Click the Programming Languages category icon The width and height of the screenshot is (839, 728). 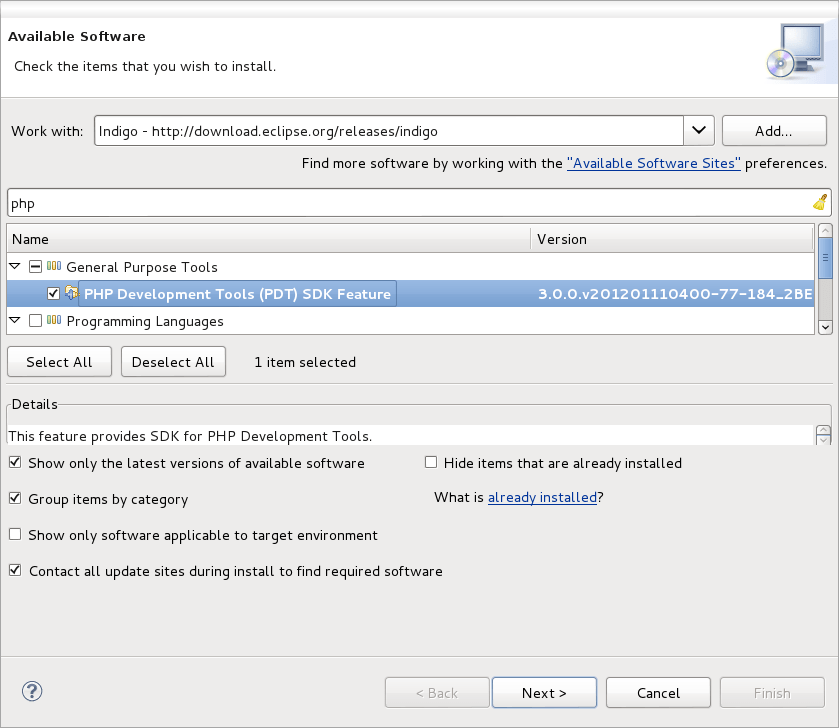(54, 320)
